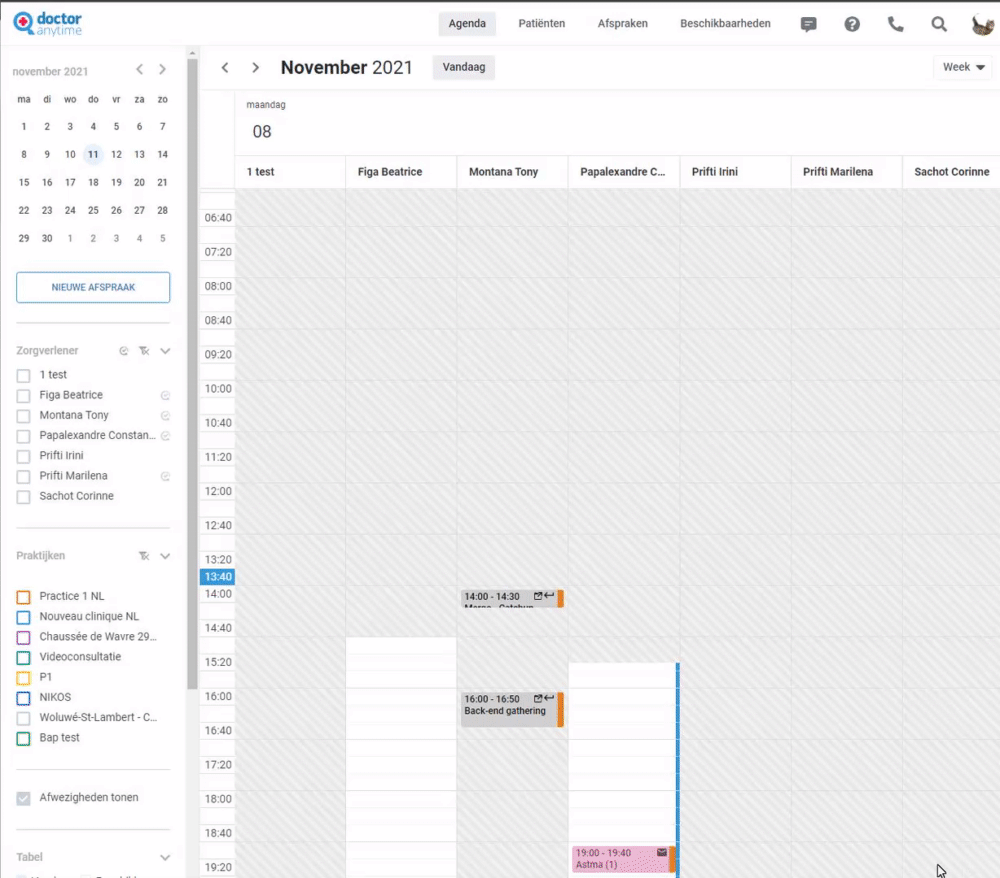
Task: Open search with the magnifying glass icon
Action: click(x=939, y=24)
